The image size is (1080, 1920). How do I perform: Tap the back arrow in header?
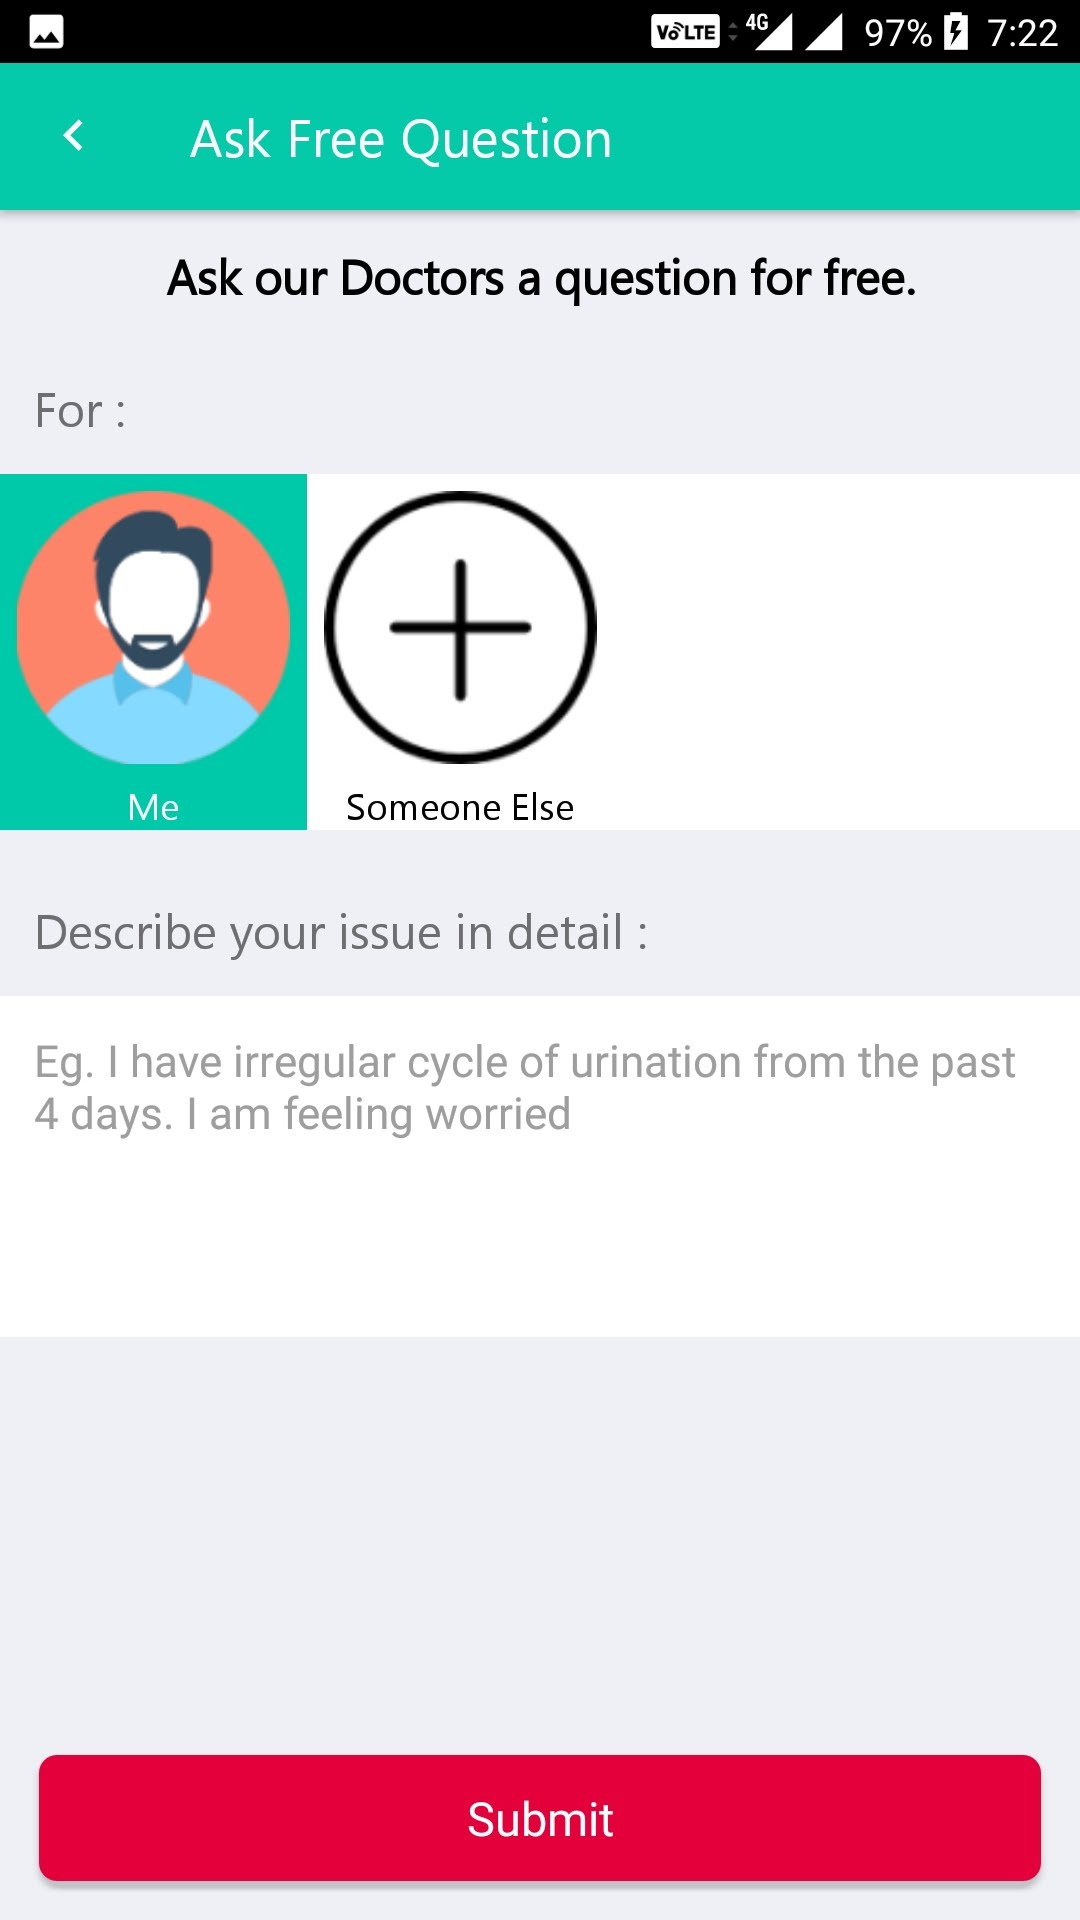coord(73,136)
